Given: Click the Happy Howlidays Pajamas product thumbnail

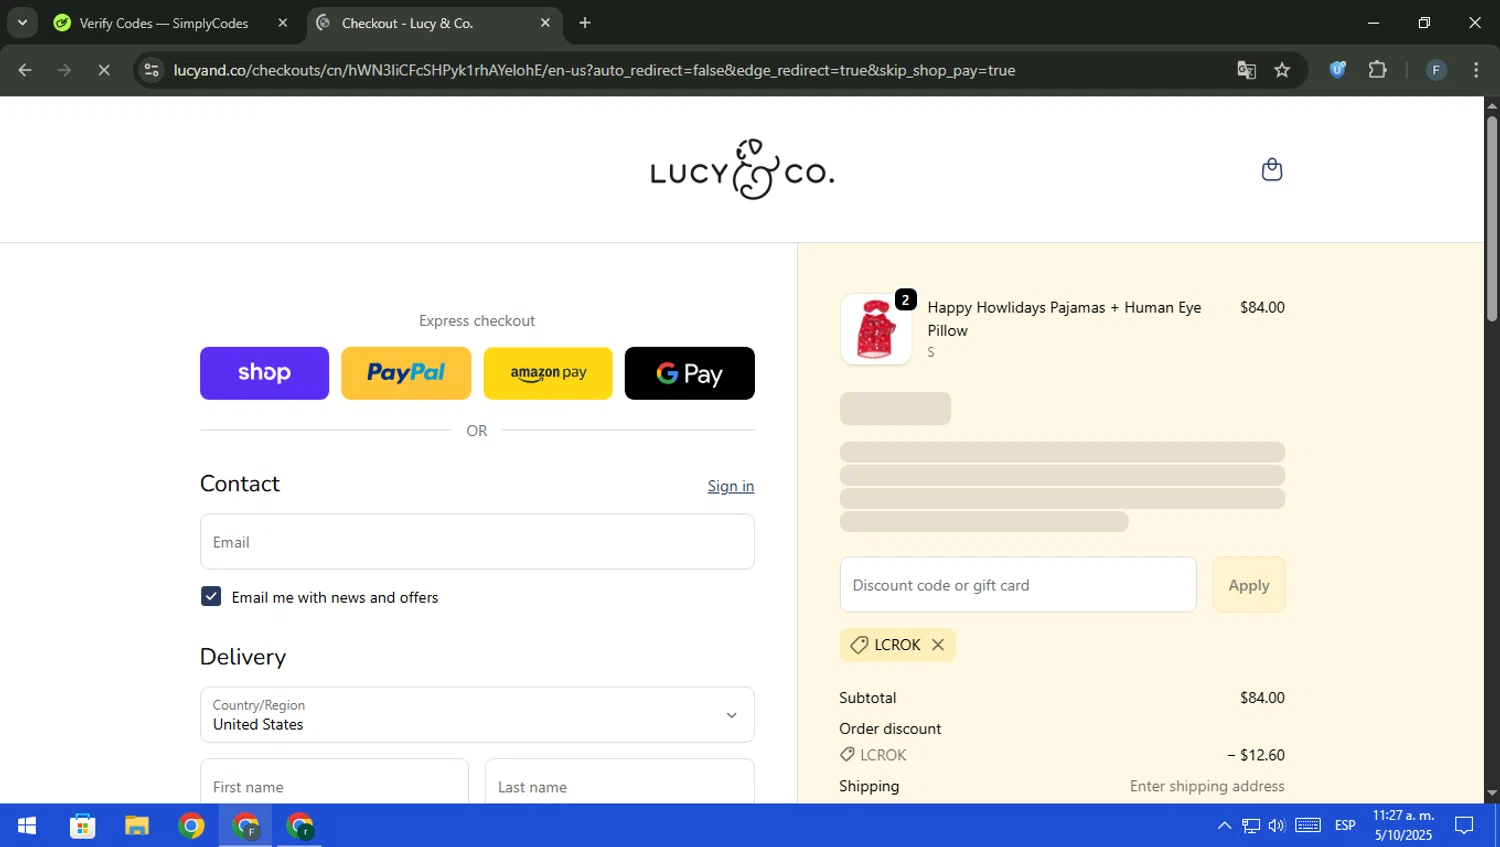Looking at the screenshot, I should 876,329.
